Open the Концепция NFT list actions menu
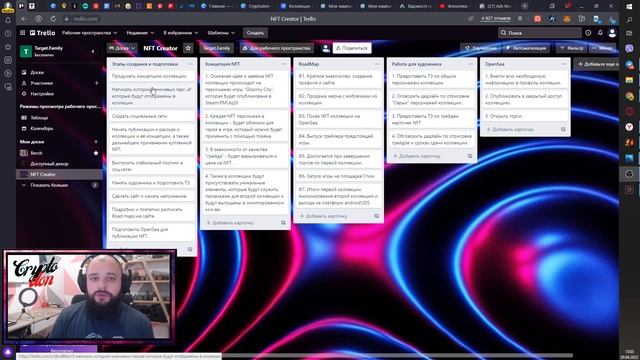The image size is (640, 360). 284,64
